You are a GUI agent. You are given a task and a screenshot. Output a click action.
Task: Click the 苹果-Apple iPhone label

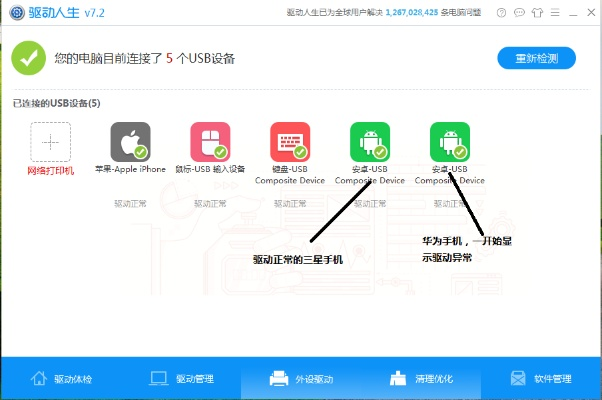tap(131, 169)
